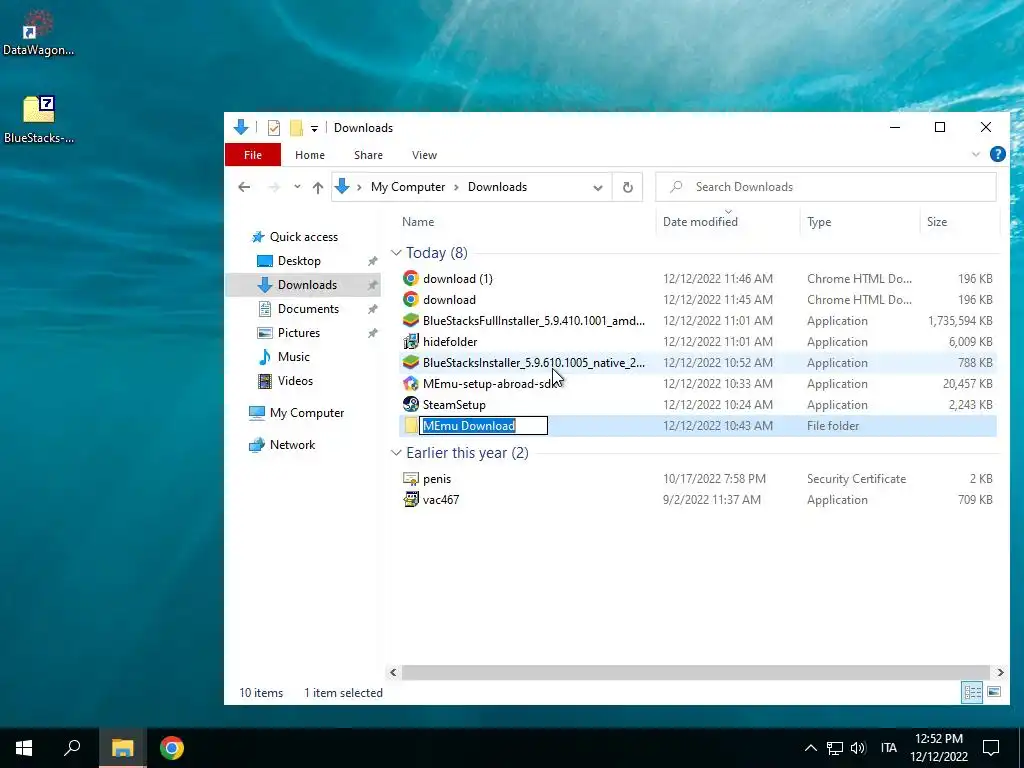Click the New Folder icon in title bar

pos(296,128)
